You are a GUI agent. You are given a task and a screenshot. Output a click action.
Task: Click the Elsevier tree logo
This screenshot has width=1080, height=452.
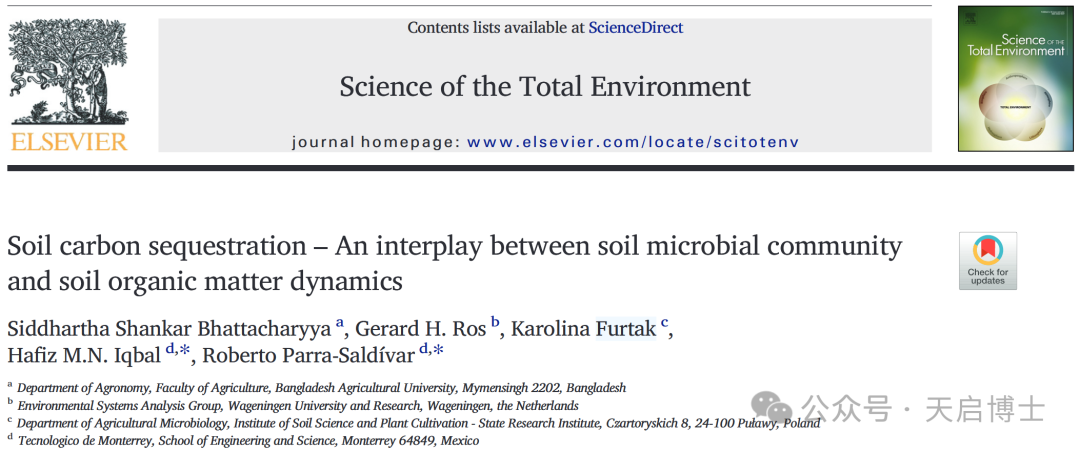coord(68,72)
